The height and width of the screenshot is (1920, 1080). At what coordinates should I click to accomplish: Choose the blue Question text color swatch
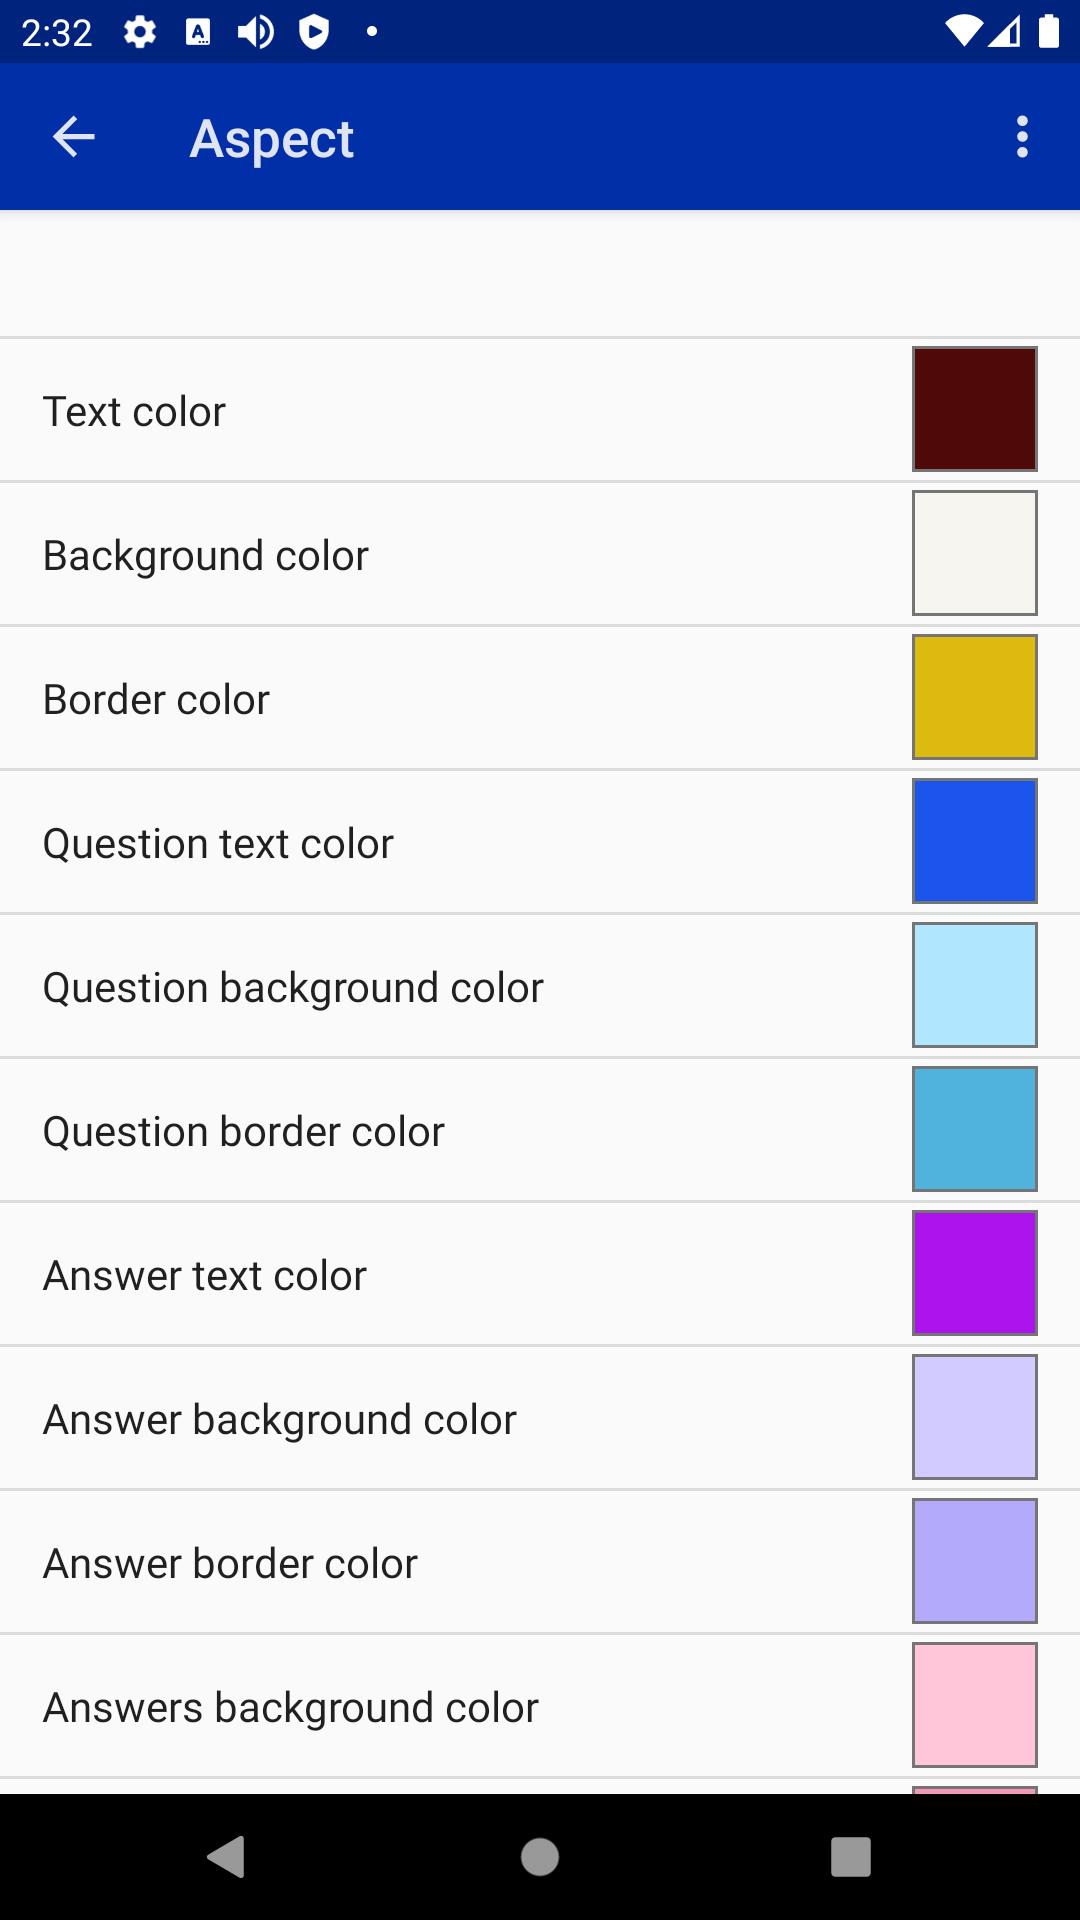click(975, 841)
